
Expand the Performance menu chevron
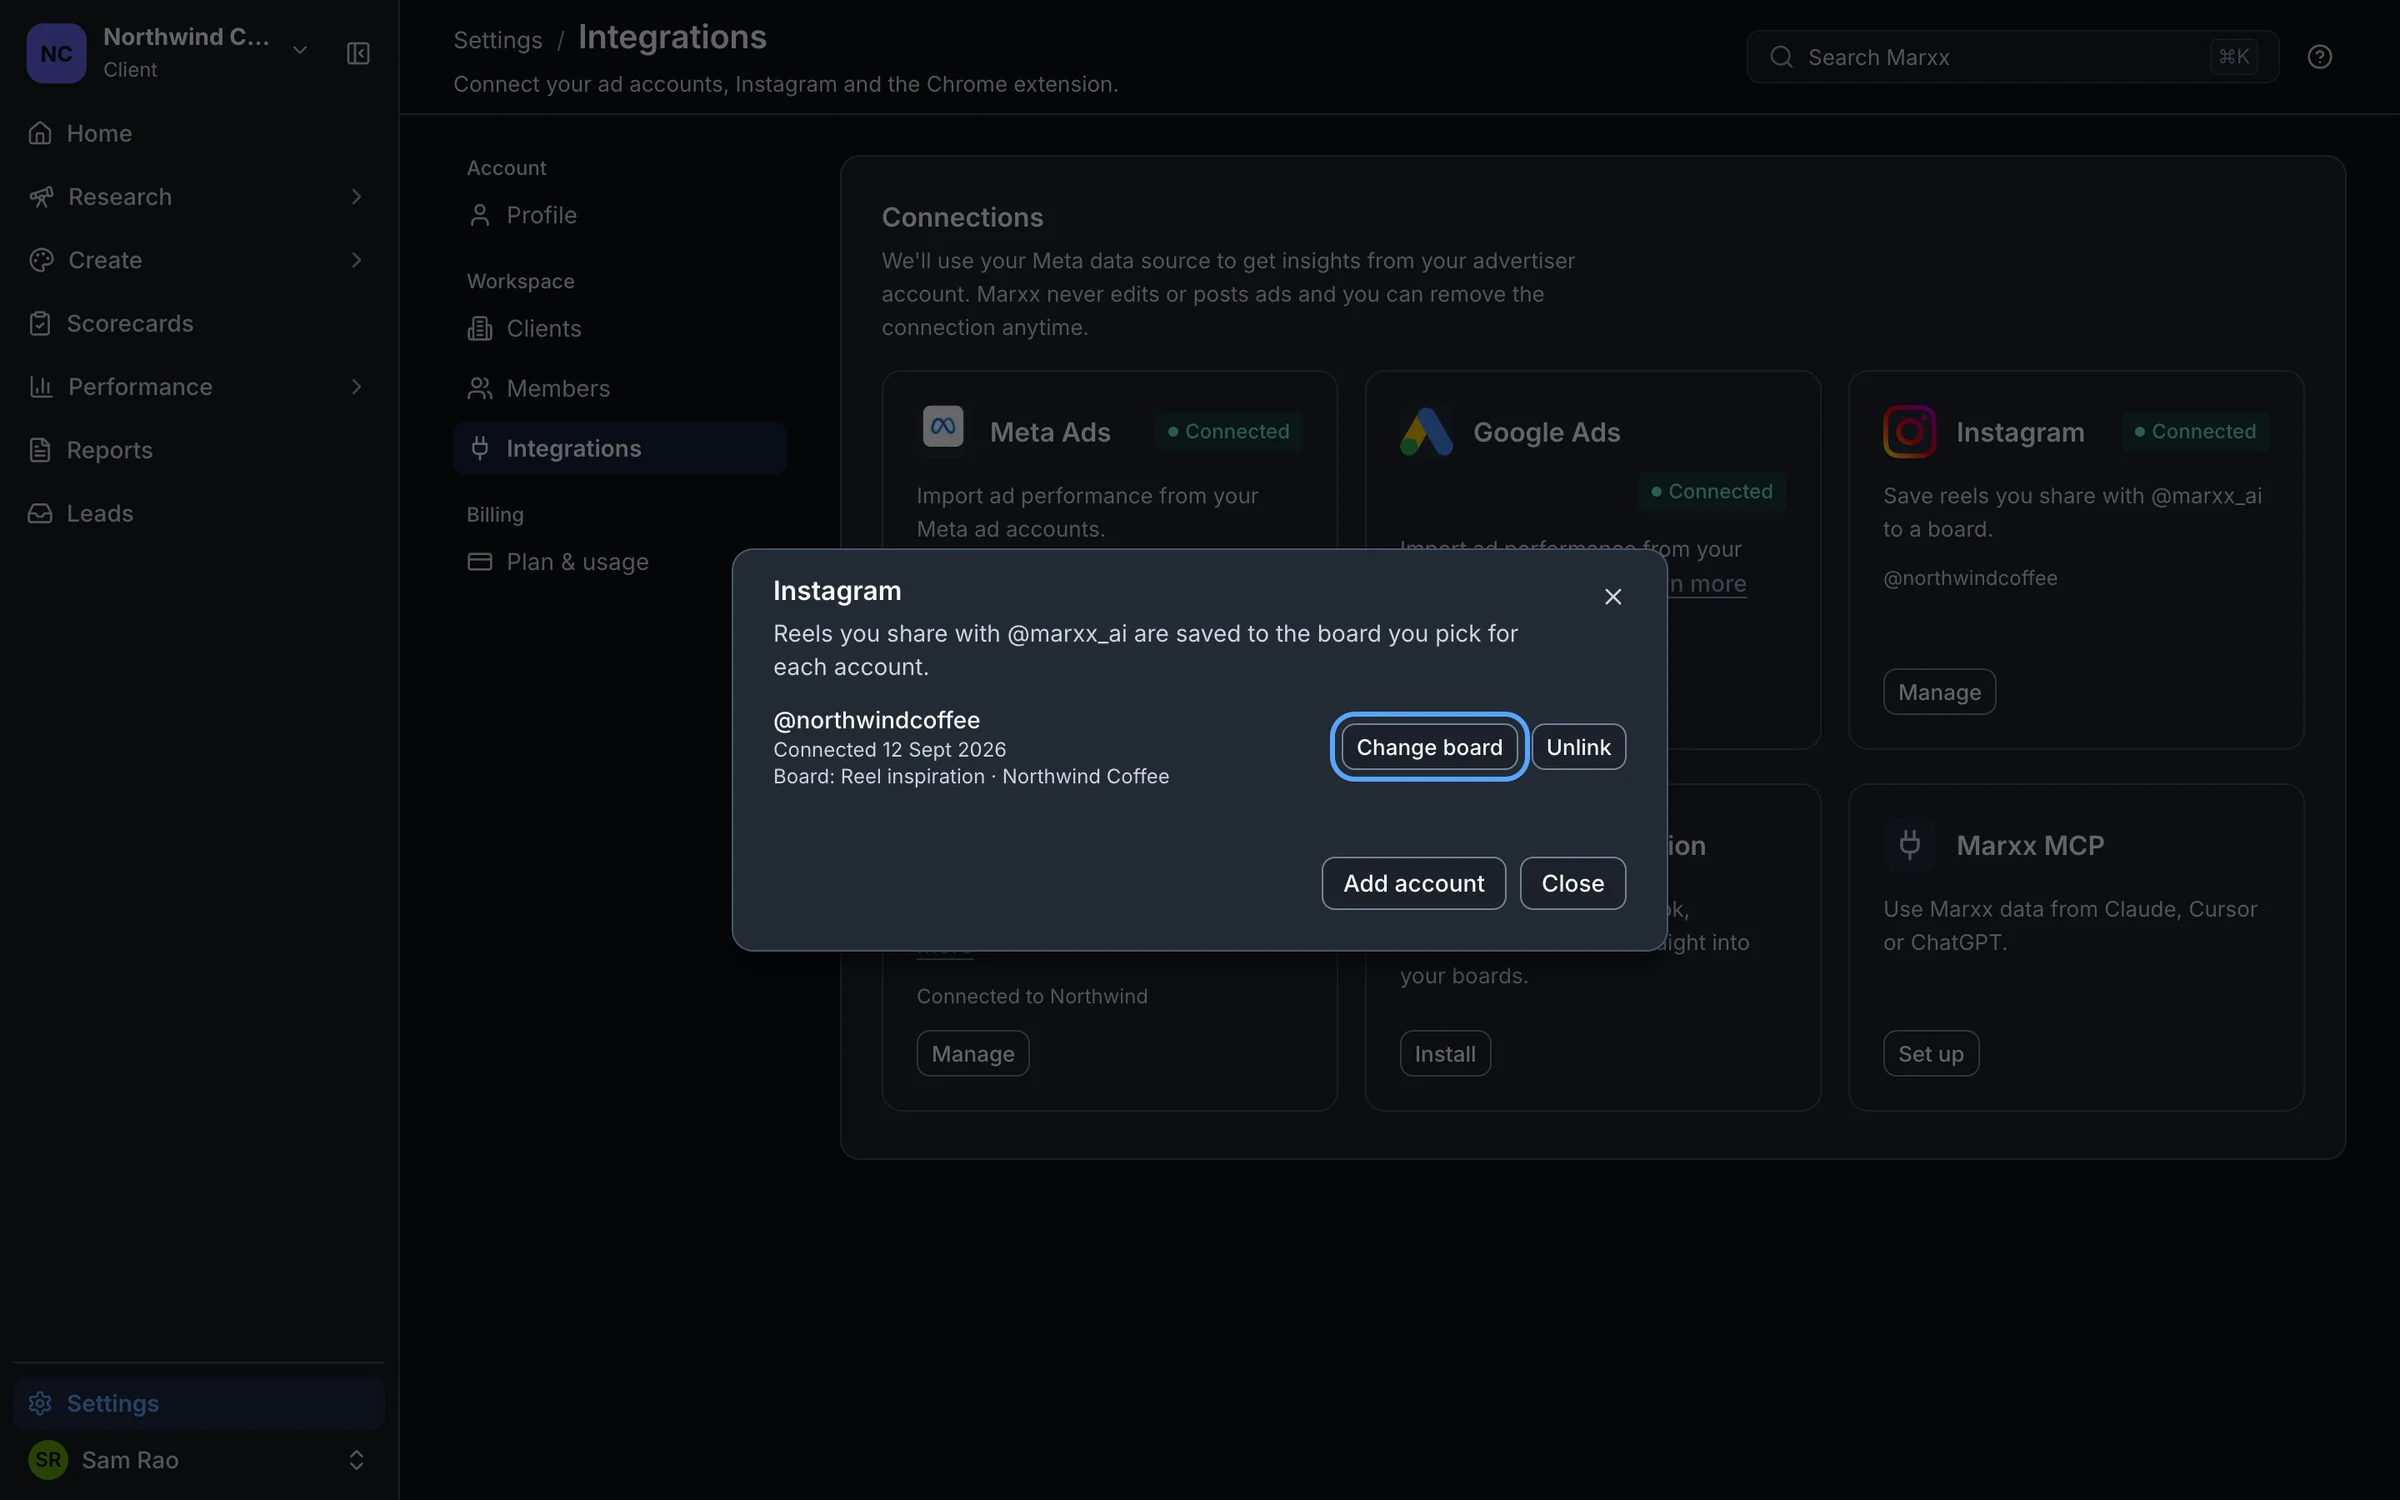(356, 387)
